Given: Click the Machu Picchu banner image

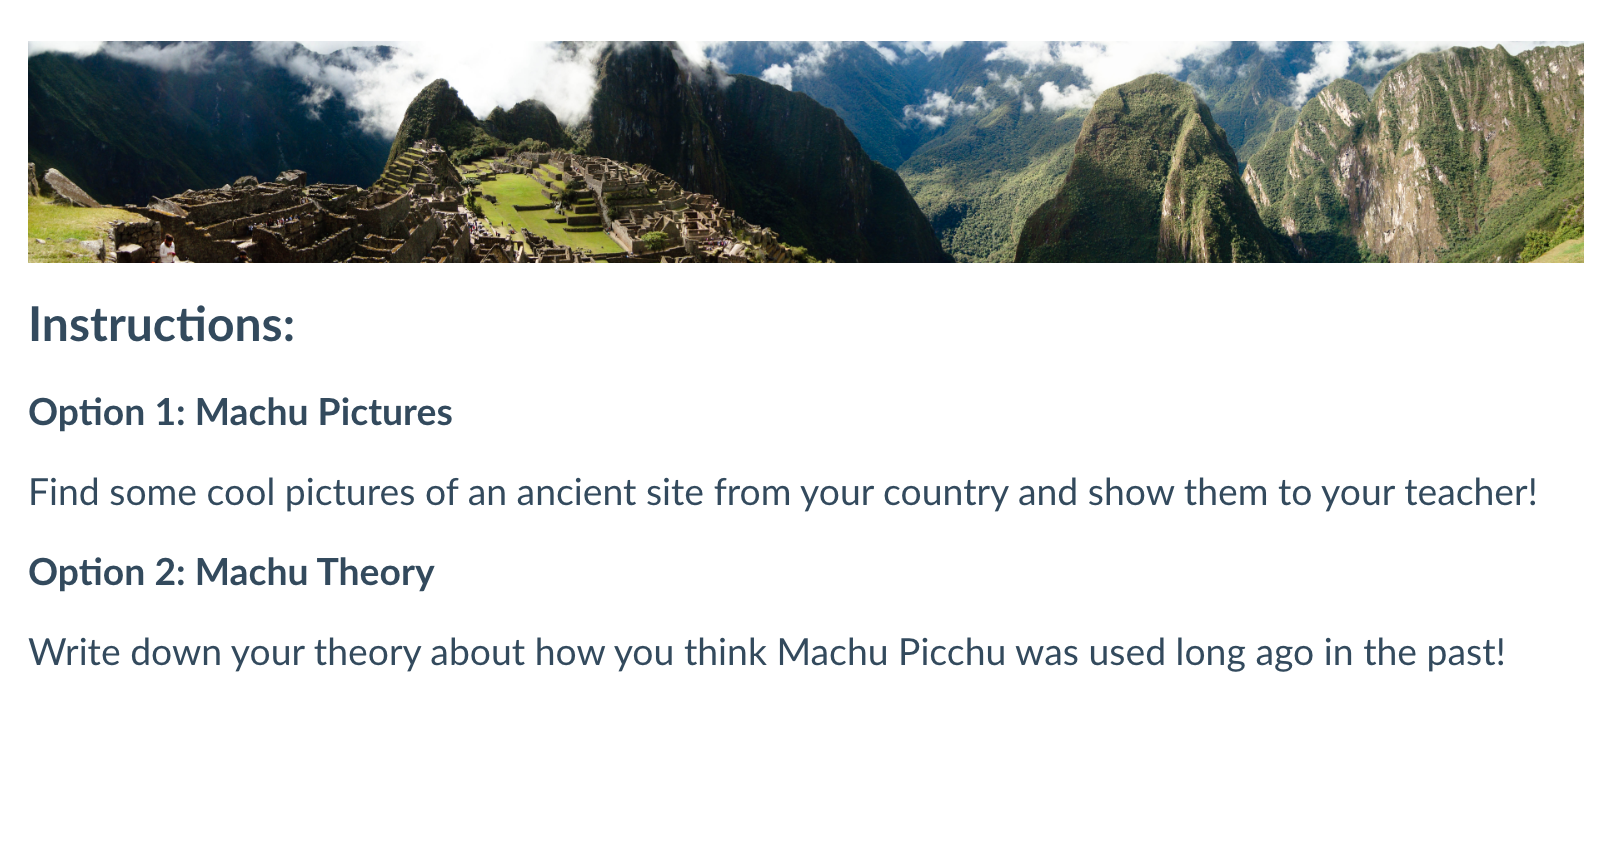Looking at the screenshot, I should tap(806, 152).
